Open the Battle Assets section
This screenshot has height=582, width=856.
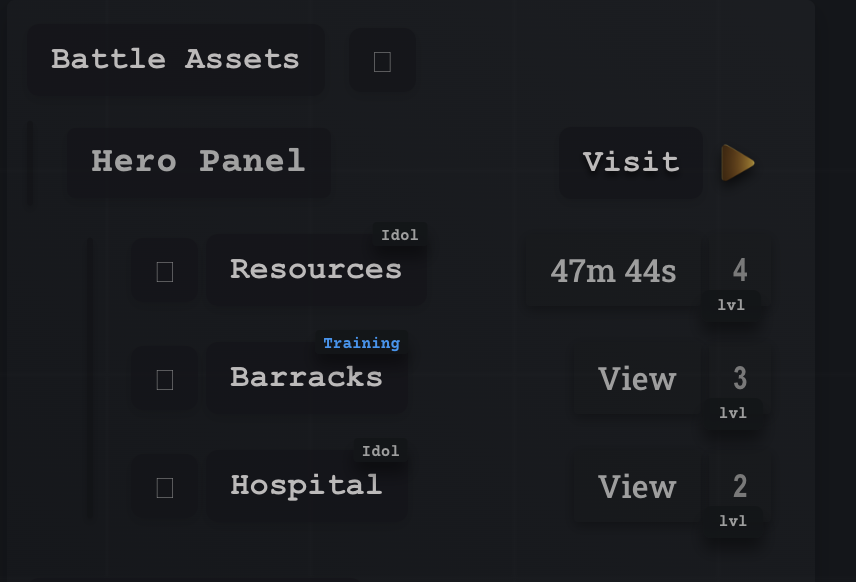(x=176, y=60)
